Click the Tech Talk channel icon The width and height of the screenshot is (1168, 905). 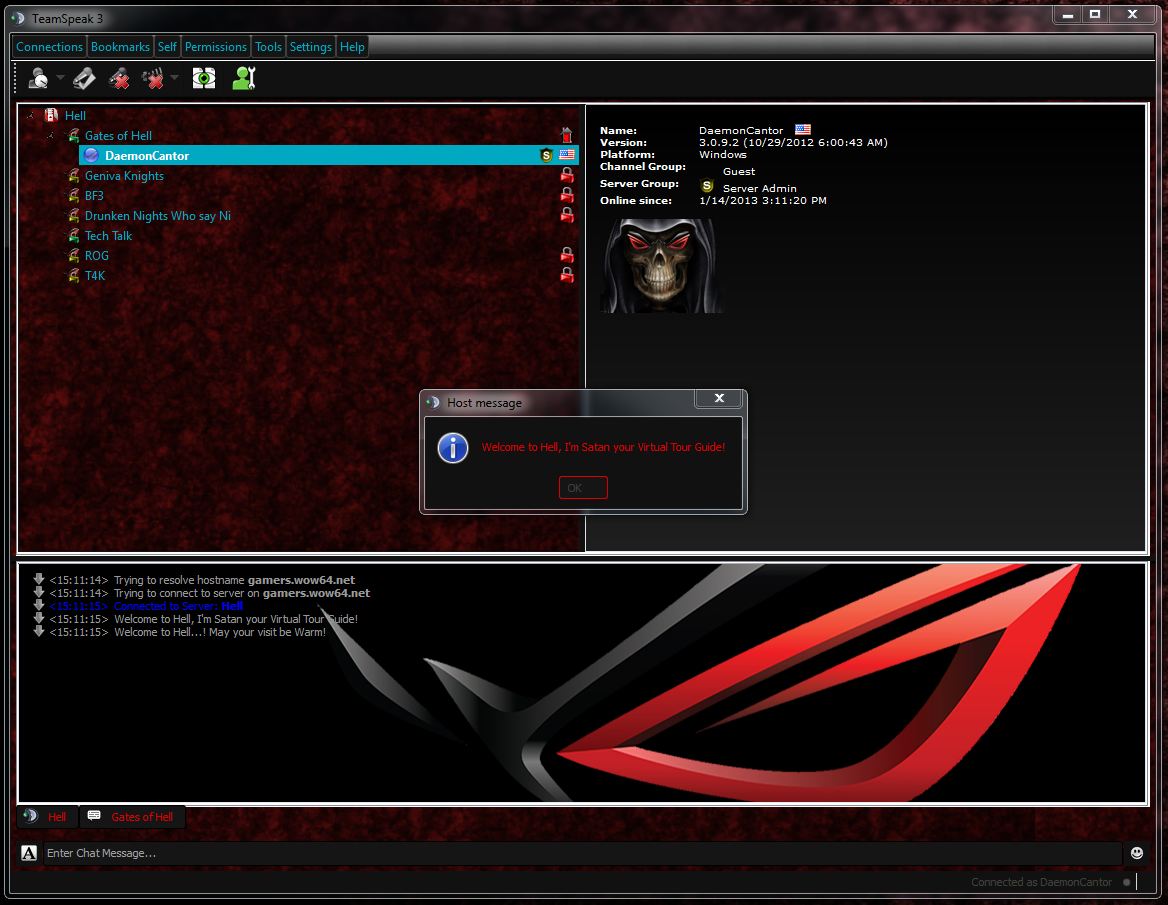pos(73,235)
